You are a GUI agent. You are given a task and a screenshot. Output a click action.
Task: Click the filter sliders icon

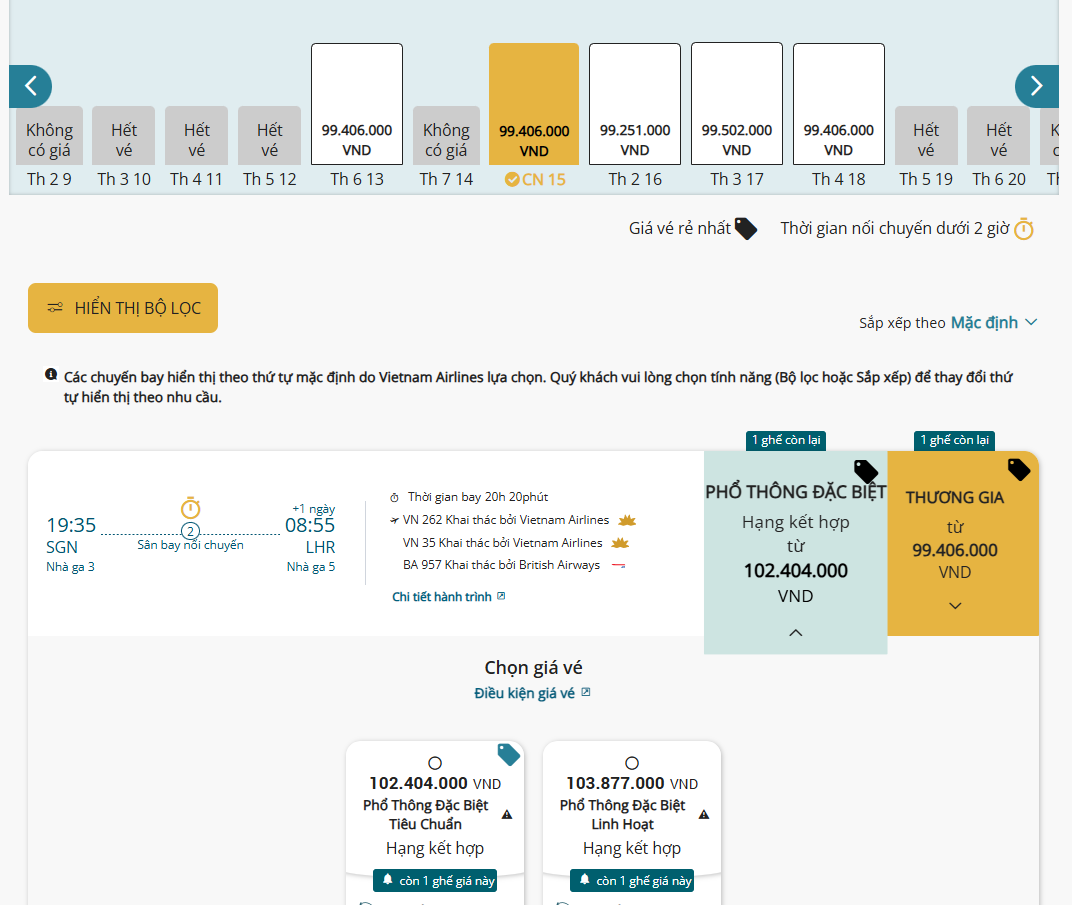tap(55, 308)
